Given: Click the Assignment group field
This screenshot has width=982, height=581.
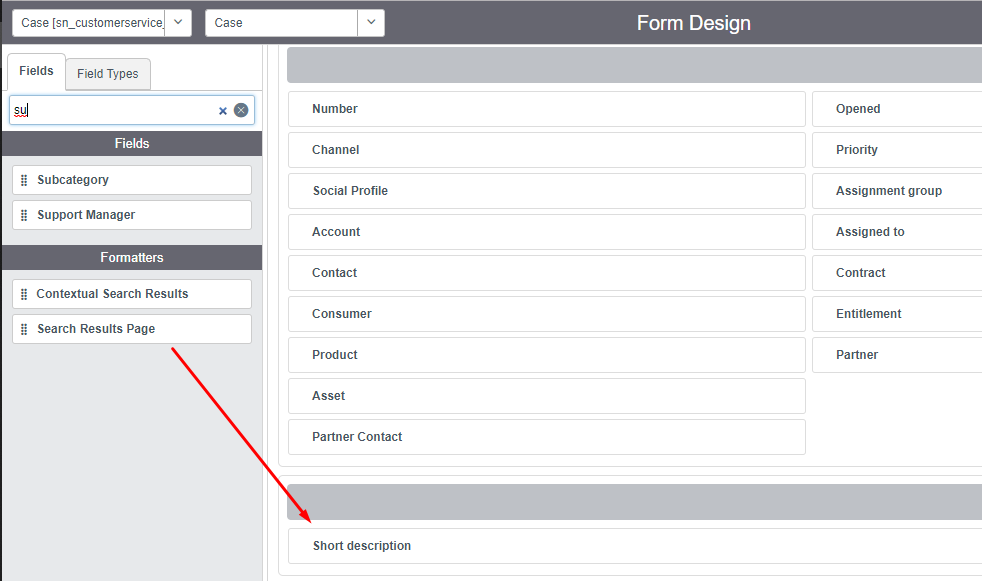Looking at the screenshot, I should (x=888, y=191).
